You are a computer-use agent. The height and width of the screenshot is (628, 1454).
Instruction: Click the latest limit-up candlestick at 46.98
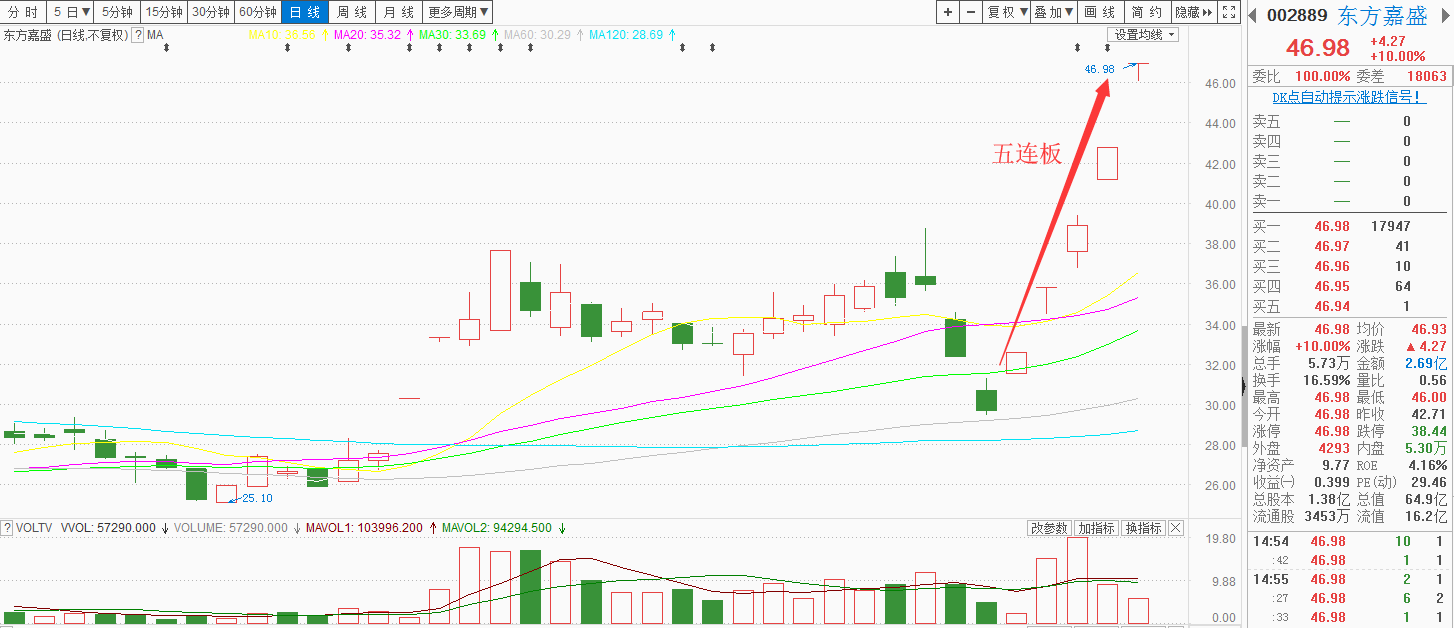(x=1139, y=70)
